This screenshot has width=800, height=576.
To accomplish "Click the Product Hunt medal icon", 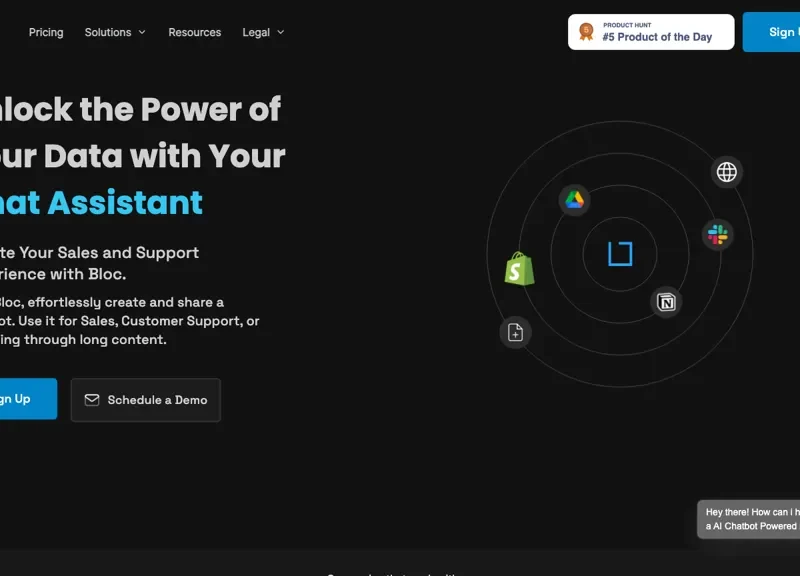I will point(586,32).
